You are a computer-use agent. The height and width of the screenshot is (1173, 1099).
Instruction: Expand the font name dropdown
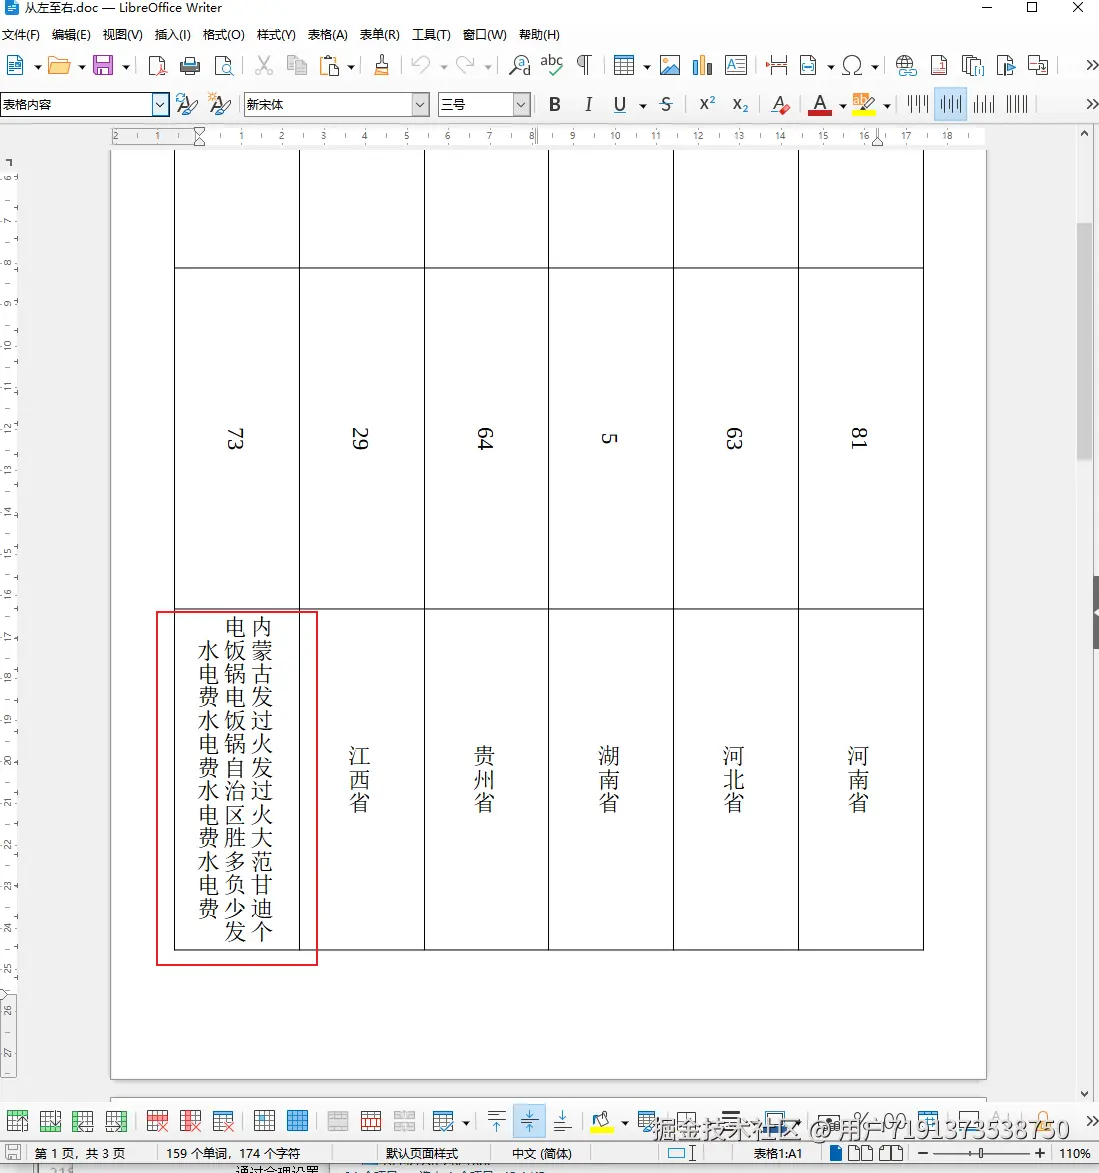420,105
